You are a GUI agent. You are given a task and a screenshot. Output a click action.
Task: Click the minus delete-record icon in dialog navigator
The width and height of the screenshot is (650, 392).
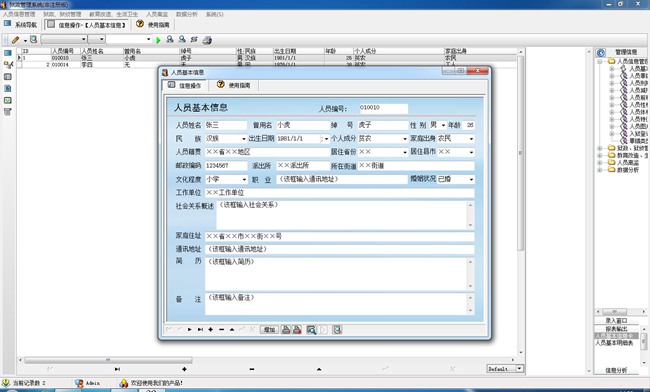coord(221,329)
